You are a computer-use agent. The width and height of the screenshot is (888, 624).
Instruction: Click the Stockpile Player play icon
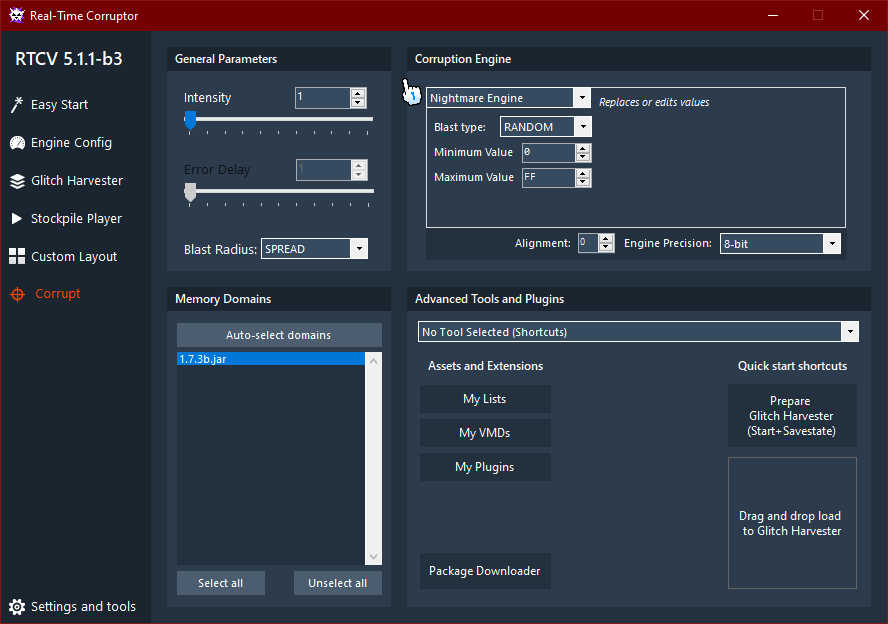17,219
